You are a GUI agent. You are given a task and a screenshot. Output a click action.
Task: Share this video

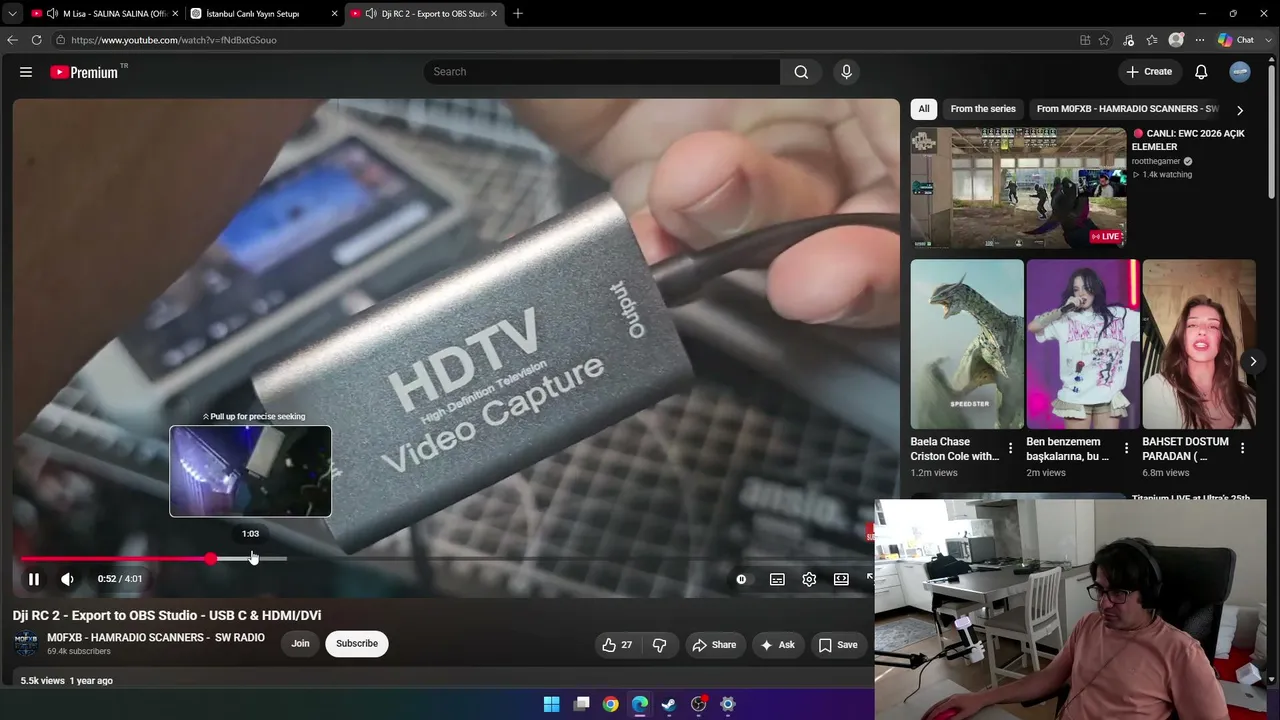coord(714,645)
